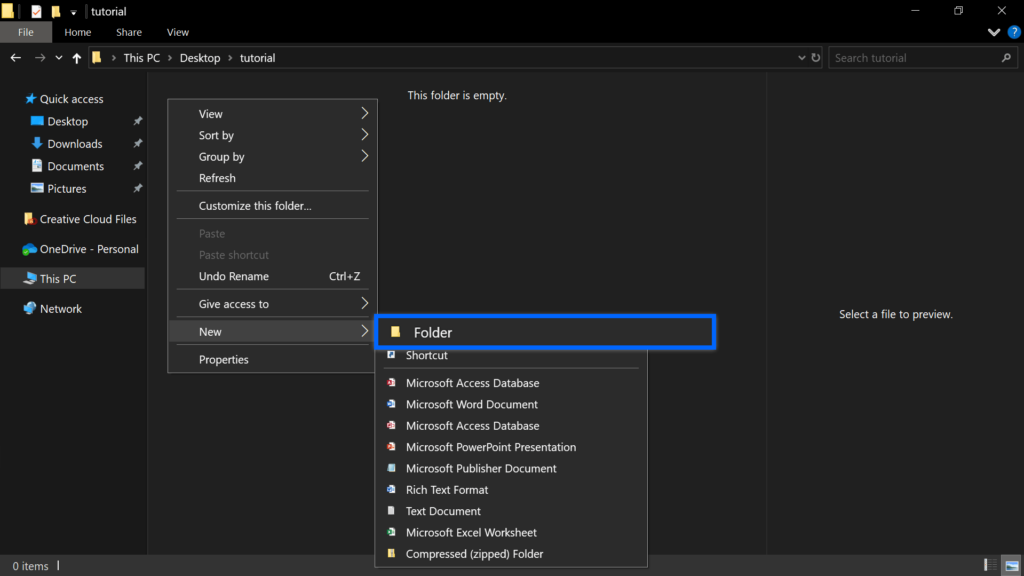This screenshot has width=1024, height=576.
Task: Click the pin icon beside Documents
Action: (x=137, y=166)
